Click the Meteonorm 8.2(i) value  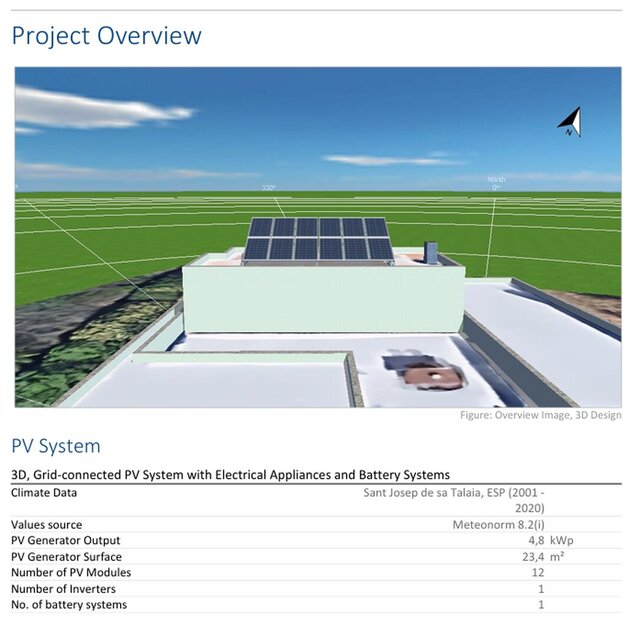coord(498,524)
